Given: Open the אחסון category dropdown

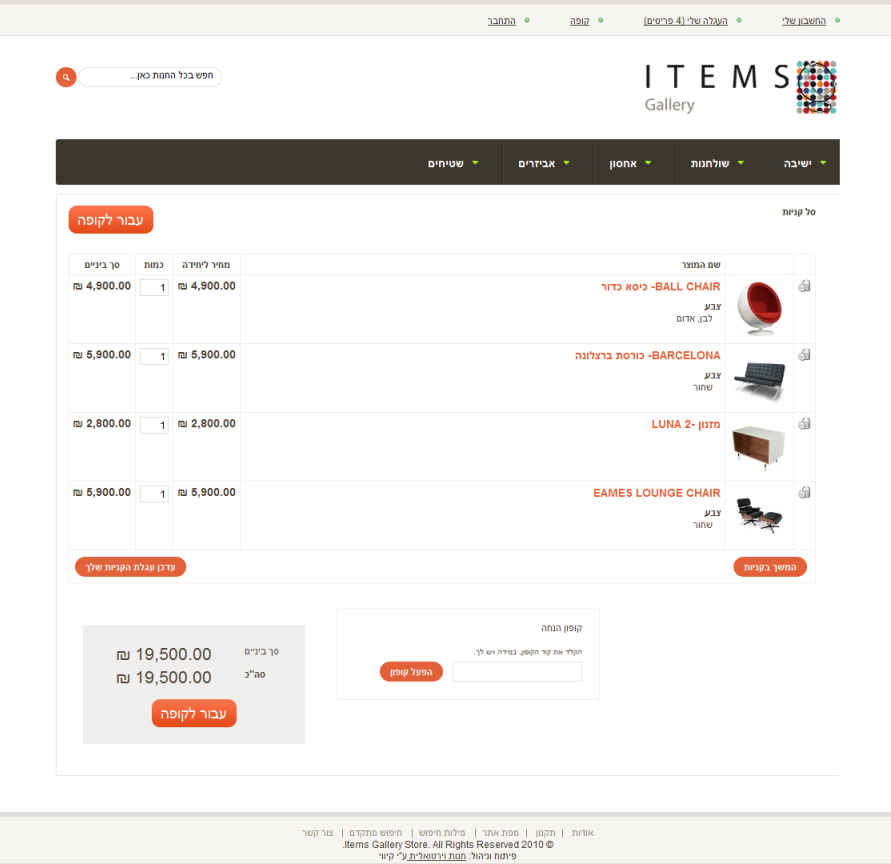Looking at the screenshot, I should pyautogui.click(x=631, y=163).
